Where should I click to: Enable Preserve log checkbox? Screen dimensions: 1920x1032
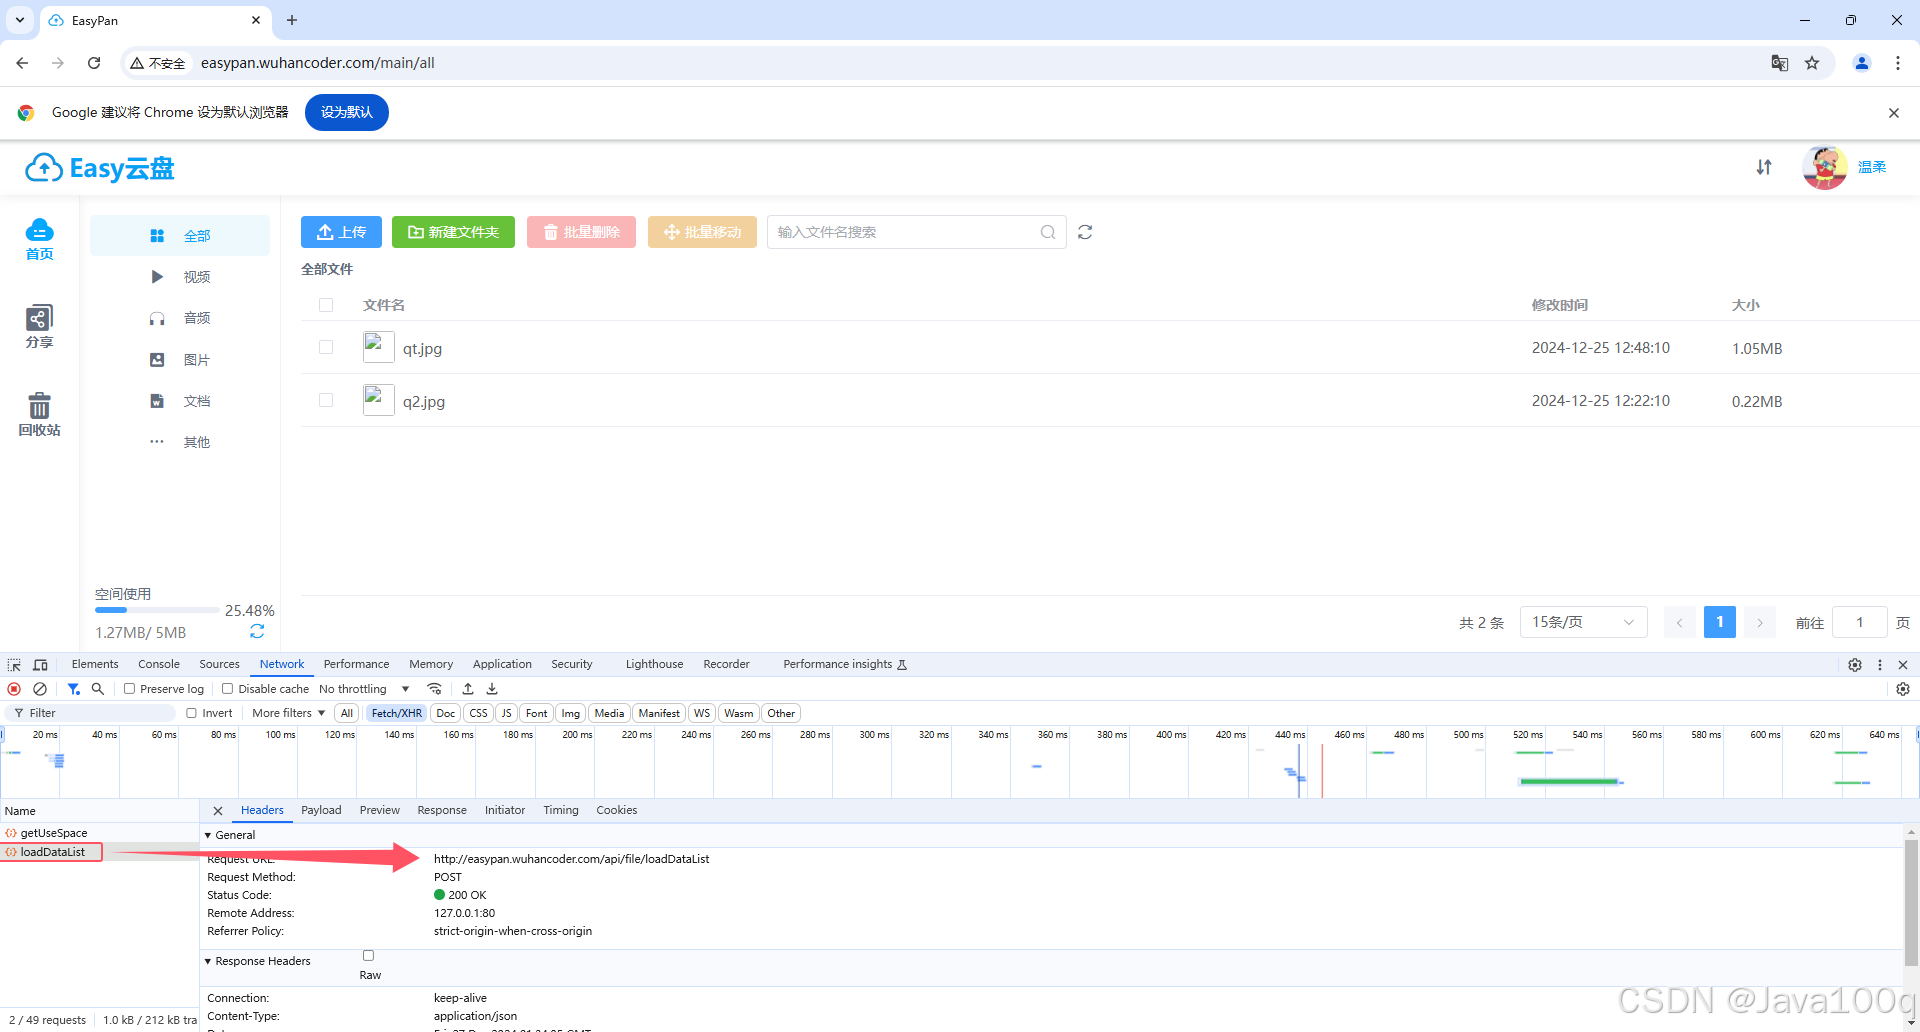(129, 689)
